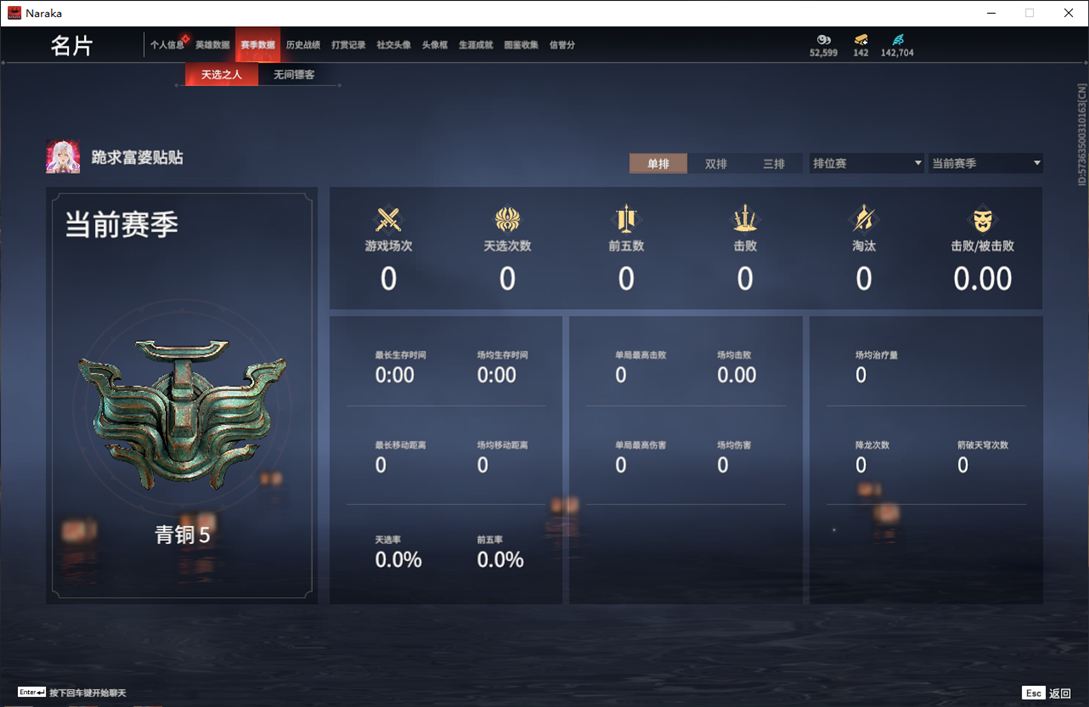The image size is (1089, 707).
Task: Click the 0.00 击败/被击败 ratio value
Action: click(x=982, y=278)
